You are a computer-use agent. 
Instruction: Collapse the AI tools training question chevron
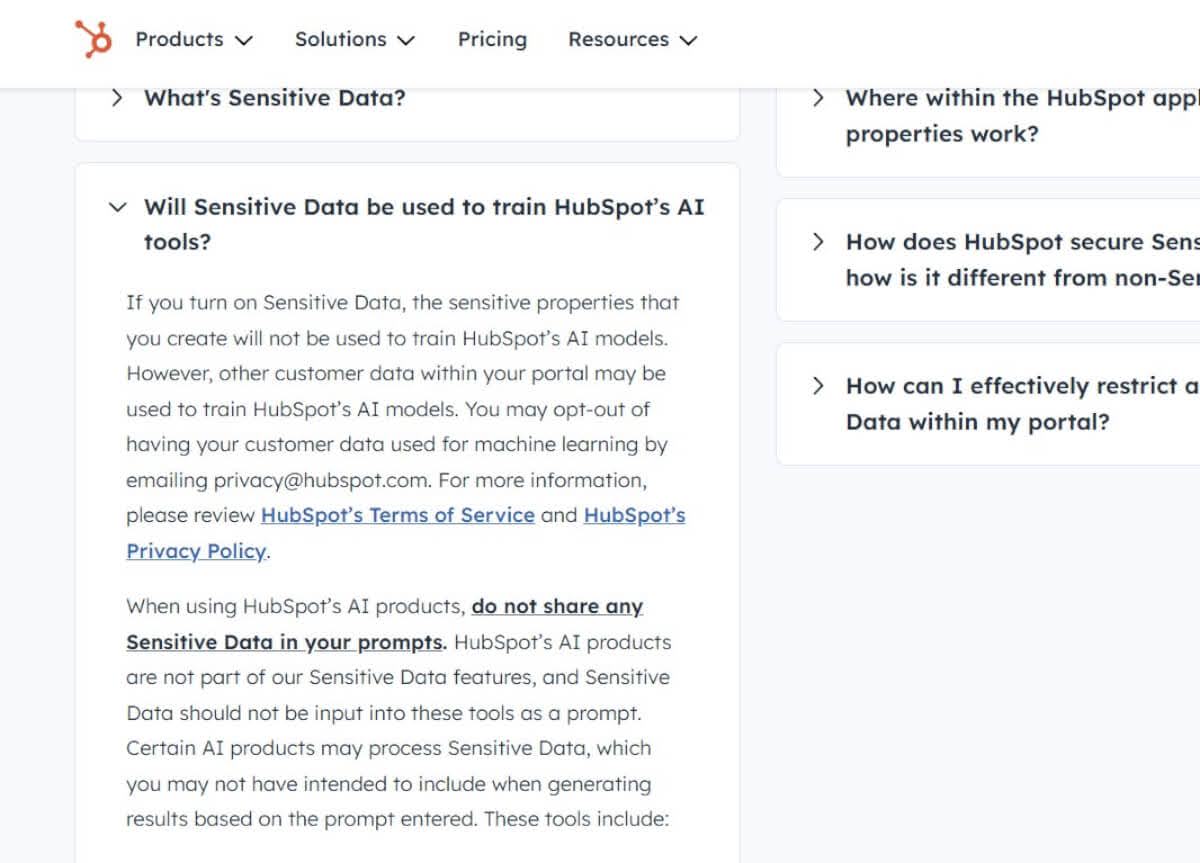tap(118, 207)
